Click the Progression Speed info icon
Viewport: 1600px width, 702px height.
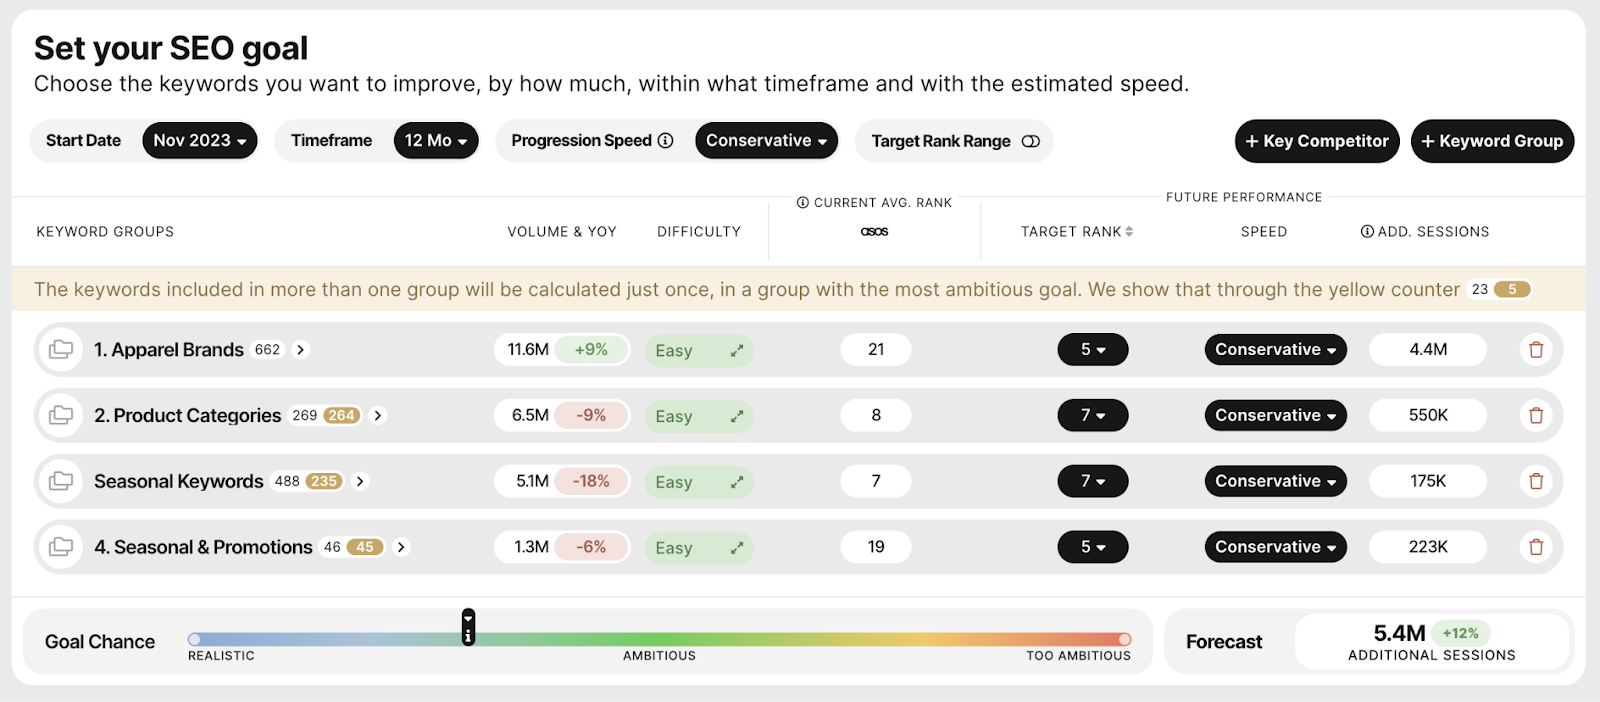[x=665, y=141]
